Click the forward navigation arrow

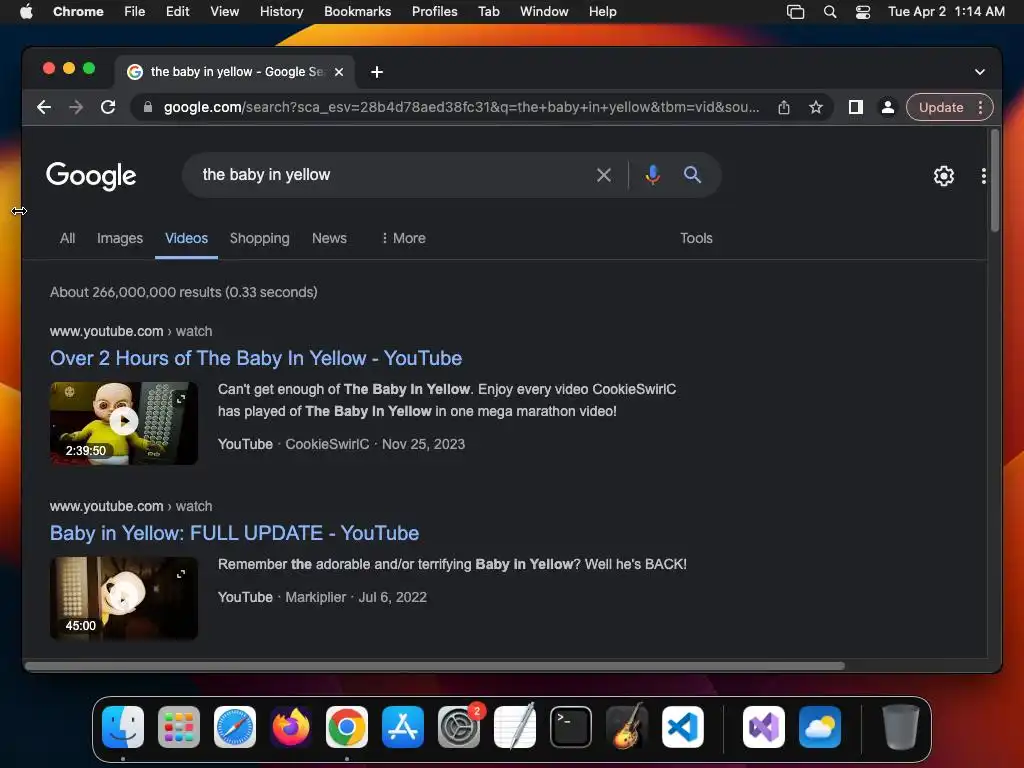[x=76, y=107]
